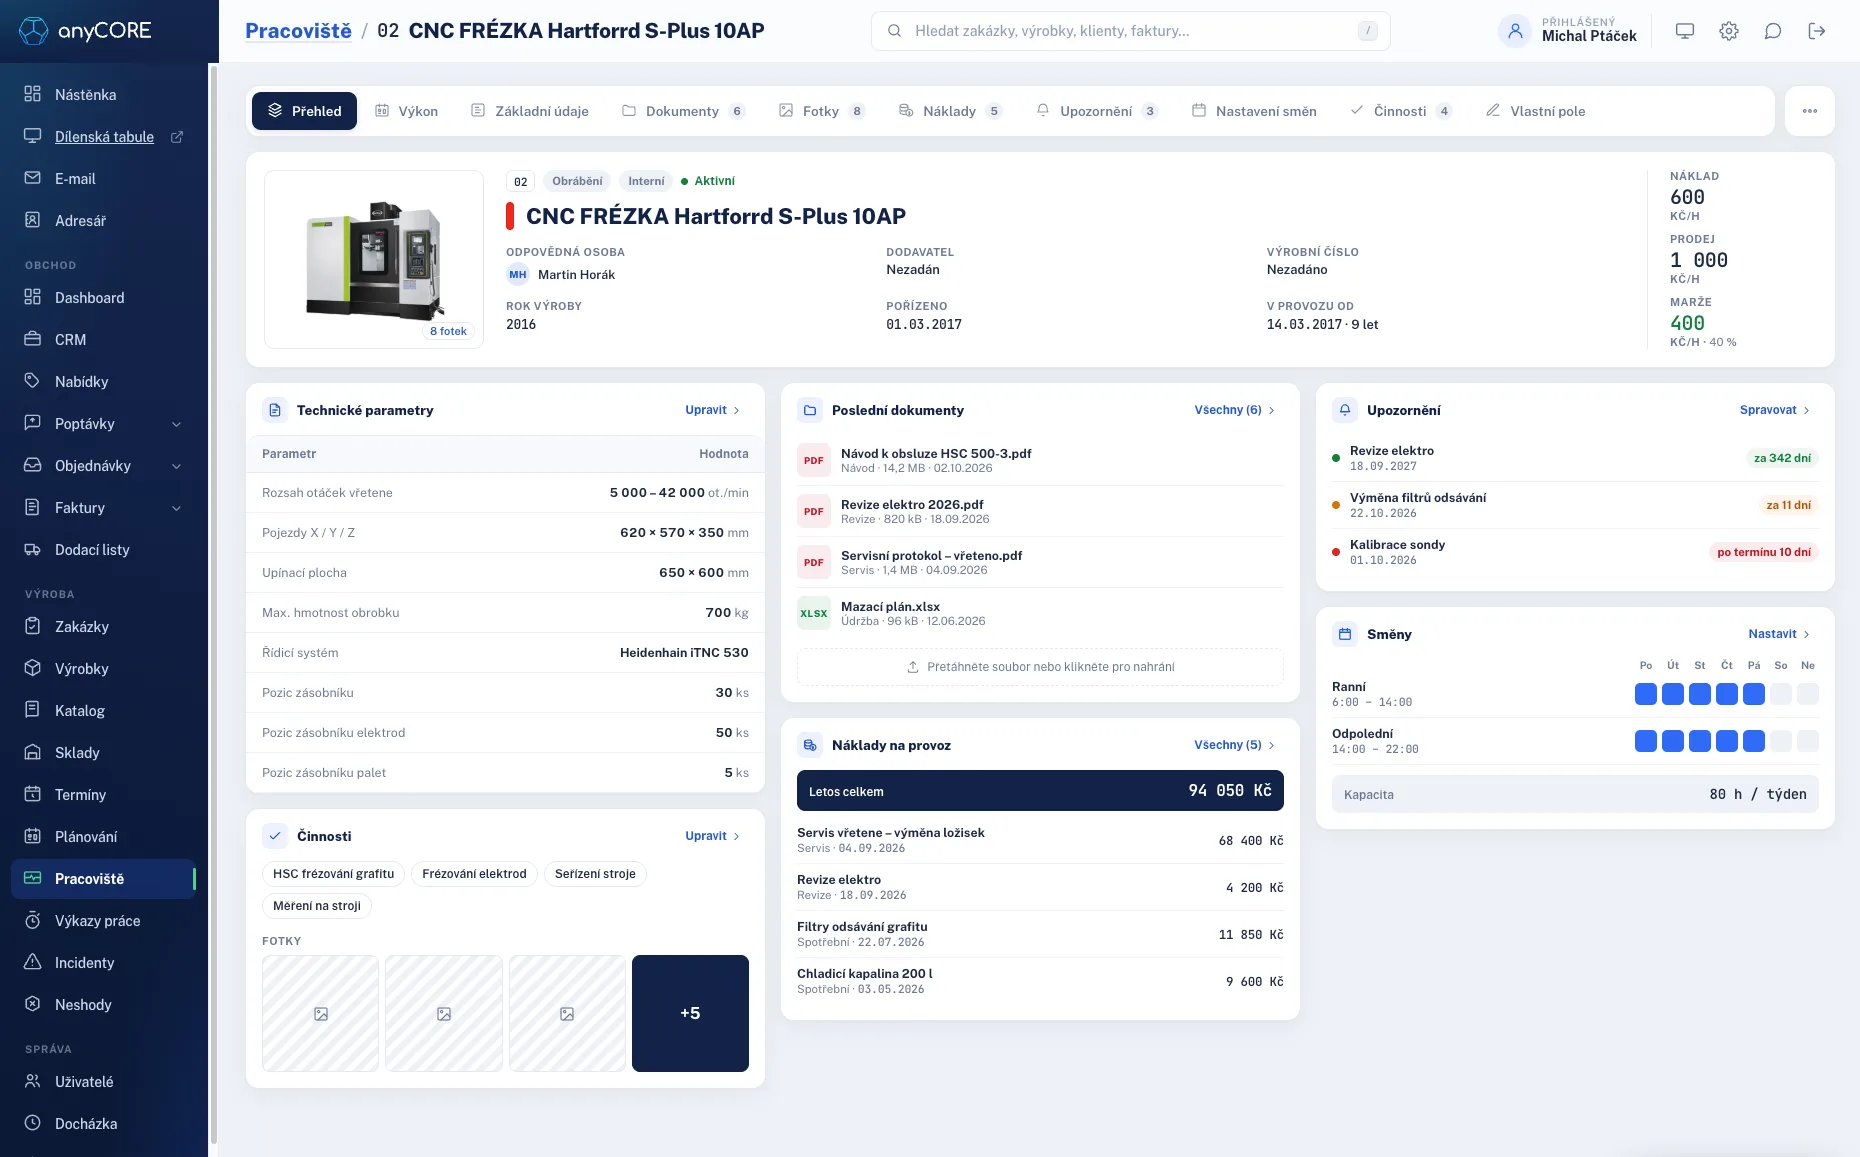Click Upravit in Technické parametry
The image size is (1860, 1157).
click(713, 410)
